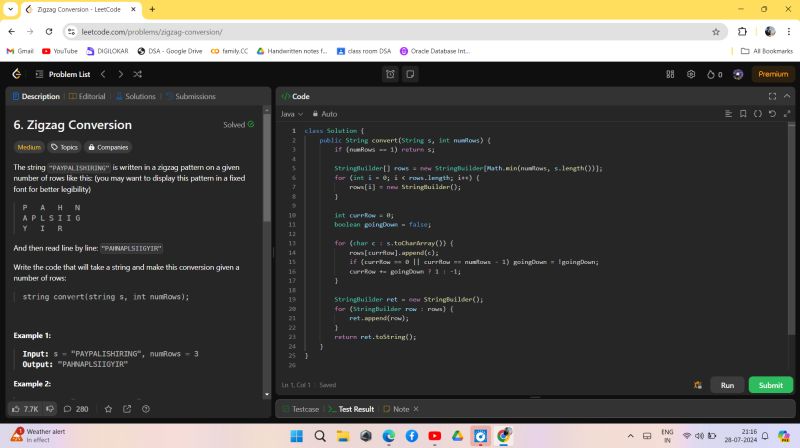The width and height of the screenshot is (800, 448).
Task: Maximize the code panel fullscreen icon
Action: [772, 96]
